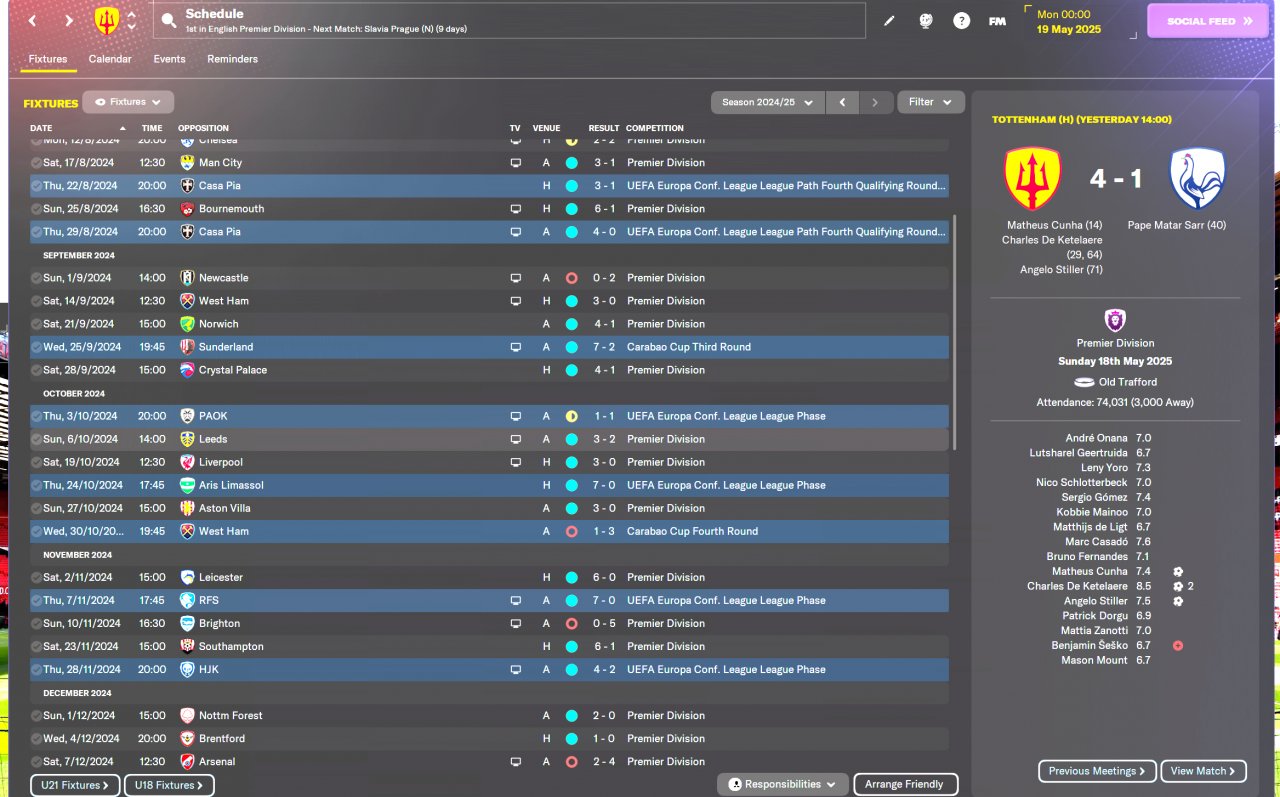Click the Bournemouth club badge

click(187, 209)
